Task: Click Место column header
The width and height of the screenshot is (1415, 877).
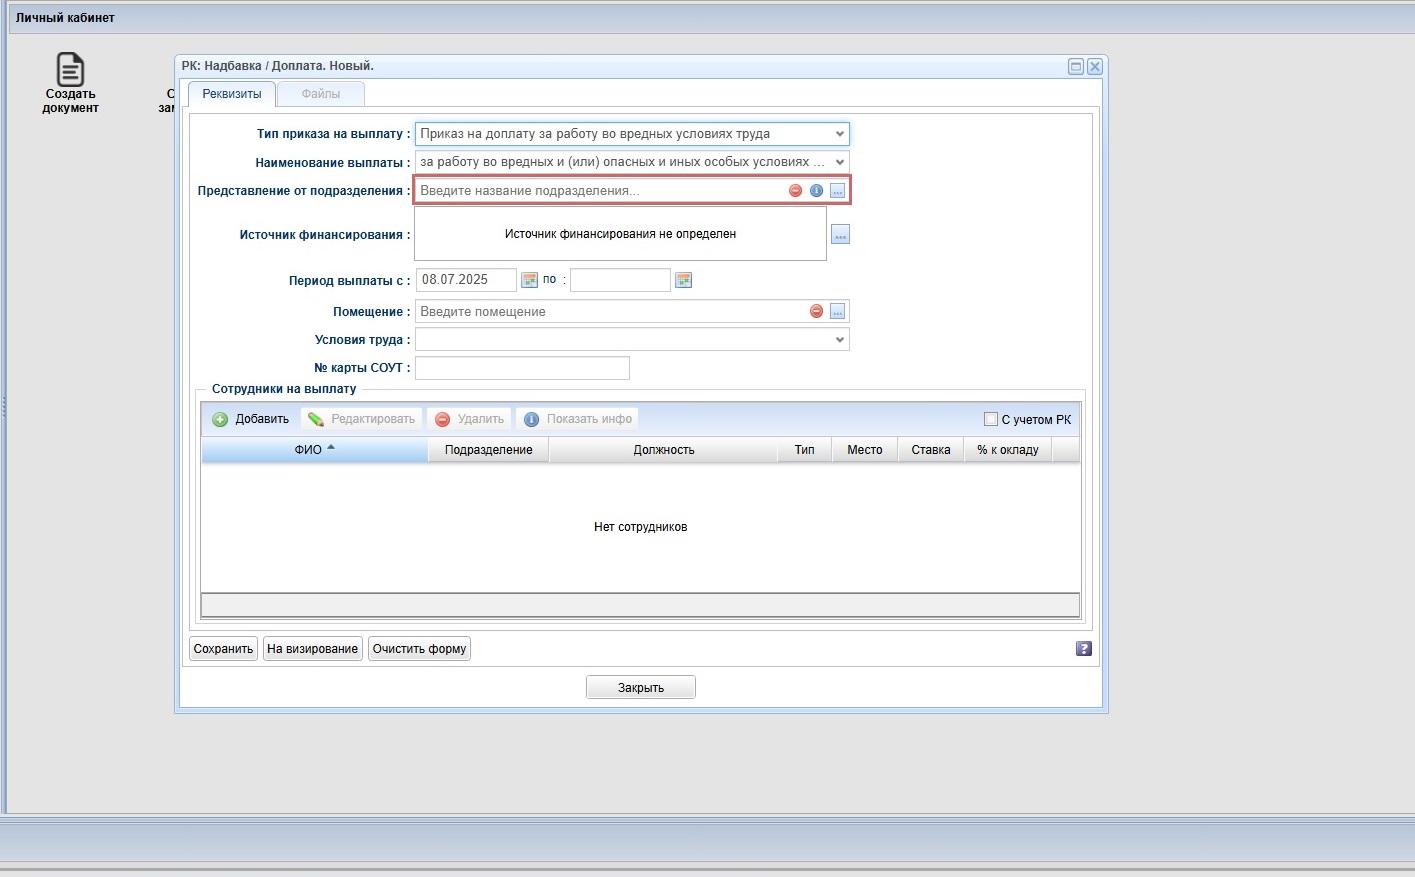Action: (x=865, y=450)
